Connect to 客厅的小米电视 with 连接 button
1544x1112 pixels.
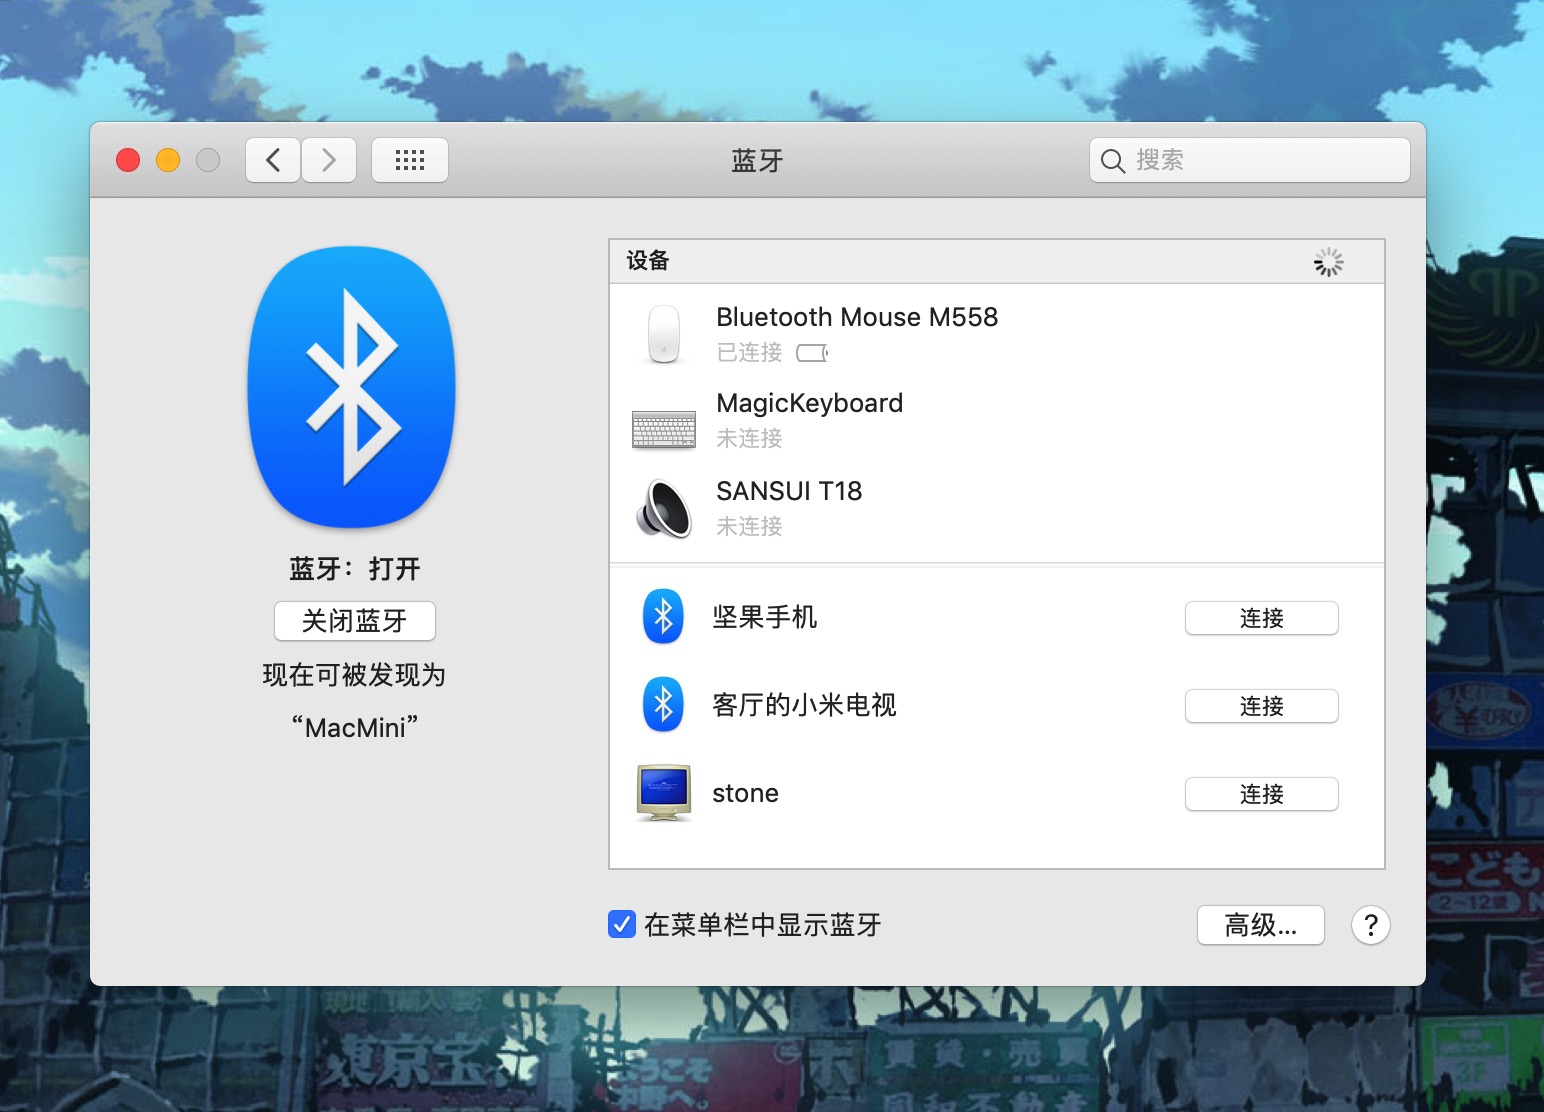(x=1262, y=706)
